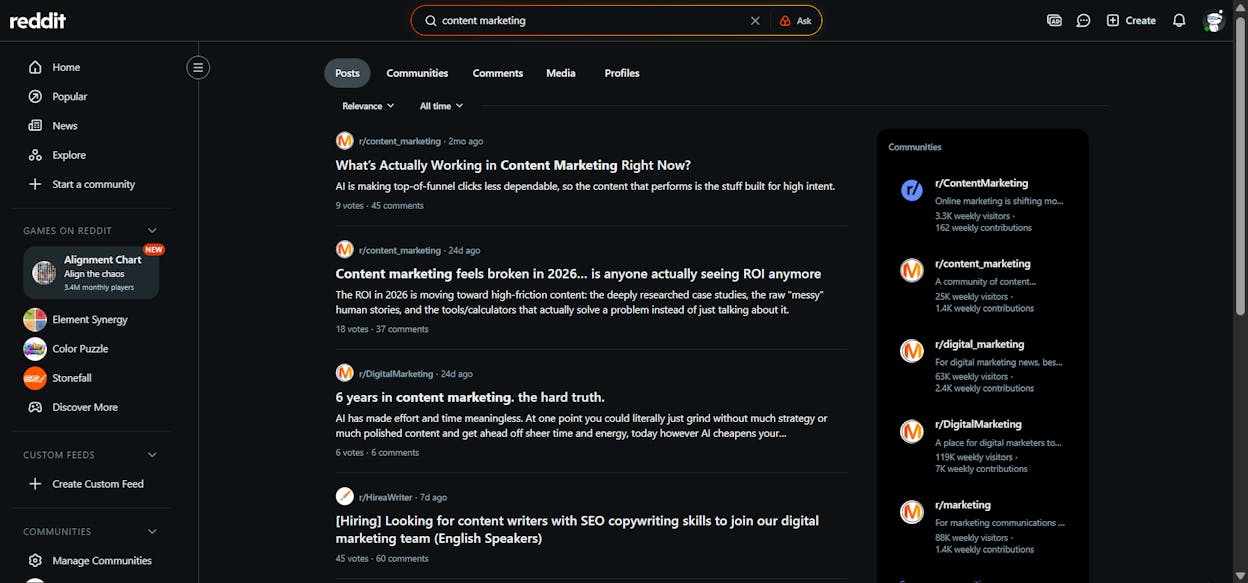Click r/HireaWriter subreddit link
The width and height of the screenshot is (1248, 583).
pos(386,497)
